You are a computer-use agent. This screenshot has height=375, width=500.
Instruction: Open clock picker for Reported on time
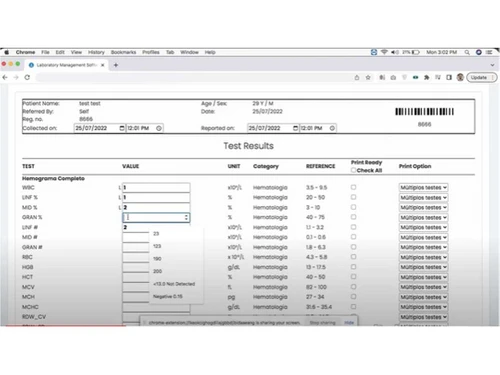click(x=332, y=128)
